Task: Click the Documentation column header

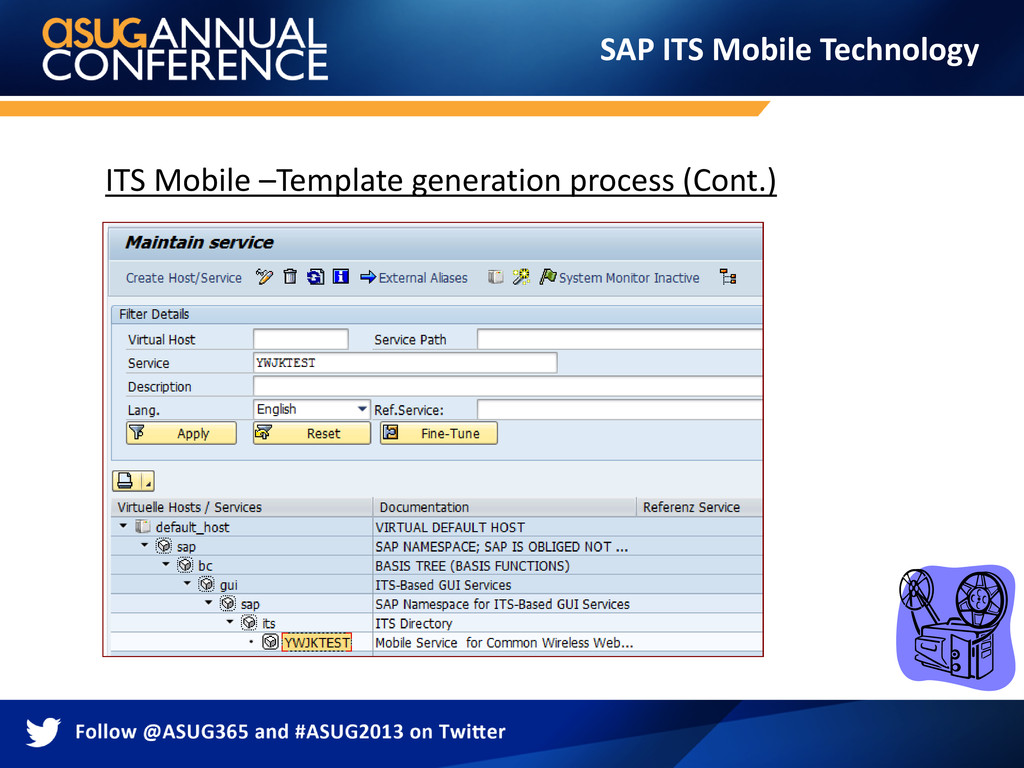Action: 504,507
